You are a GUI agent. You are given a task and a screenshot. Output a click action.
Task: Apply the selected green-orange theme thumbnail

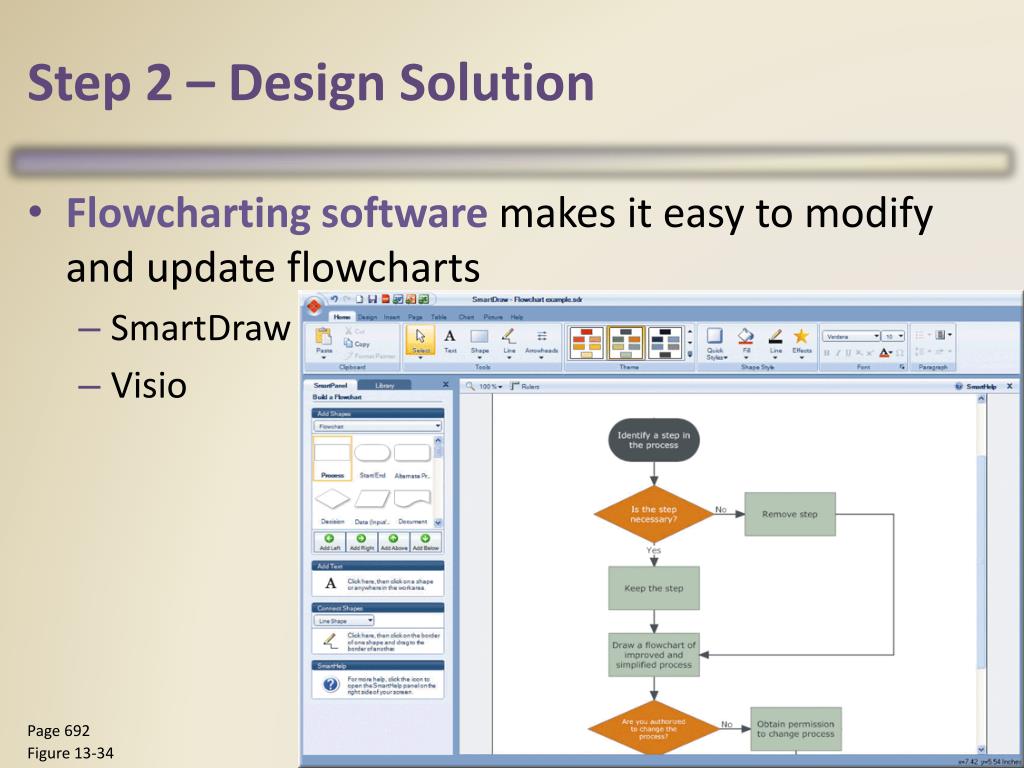626,343
